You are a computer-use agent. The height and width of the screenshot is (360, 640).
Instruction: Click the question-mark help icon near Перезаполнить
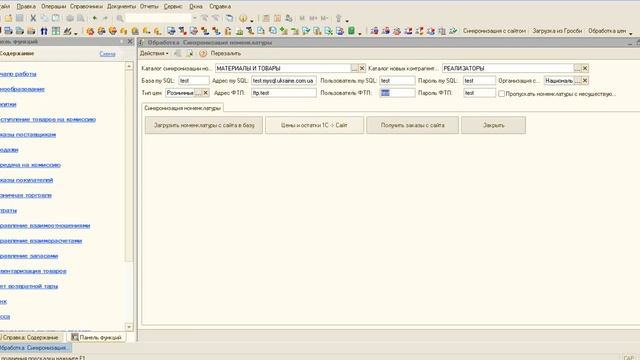coord(203,53)
